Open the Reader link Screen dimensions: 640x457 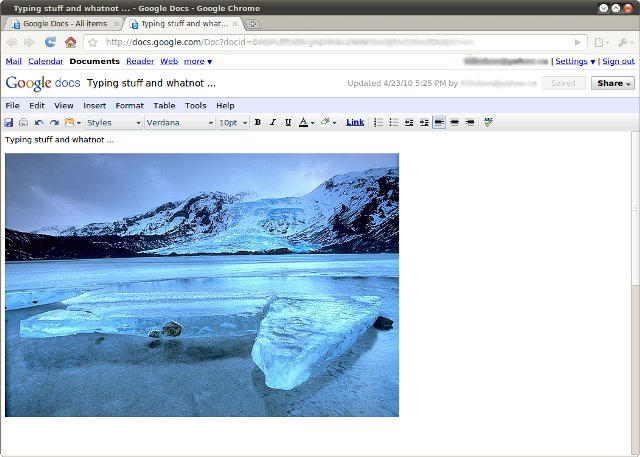click(140, 61)
